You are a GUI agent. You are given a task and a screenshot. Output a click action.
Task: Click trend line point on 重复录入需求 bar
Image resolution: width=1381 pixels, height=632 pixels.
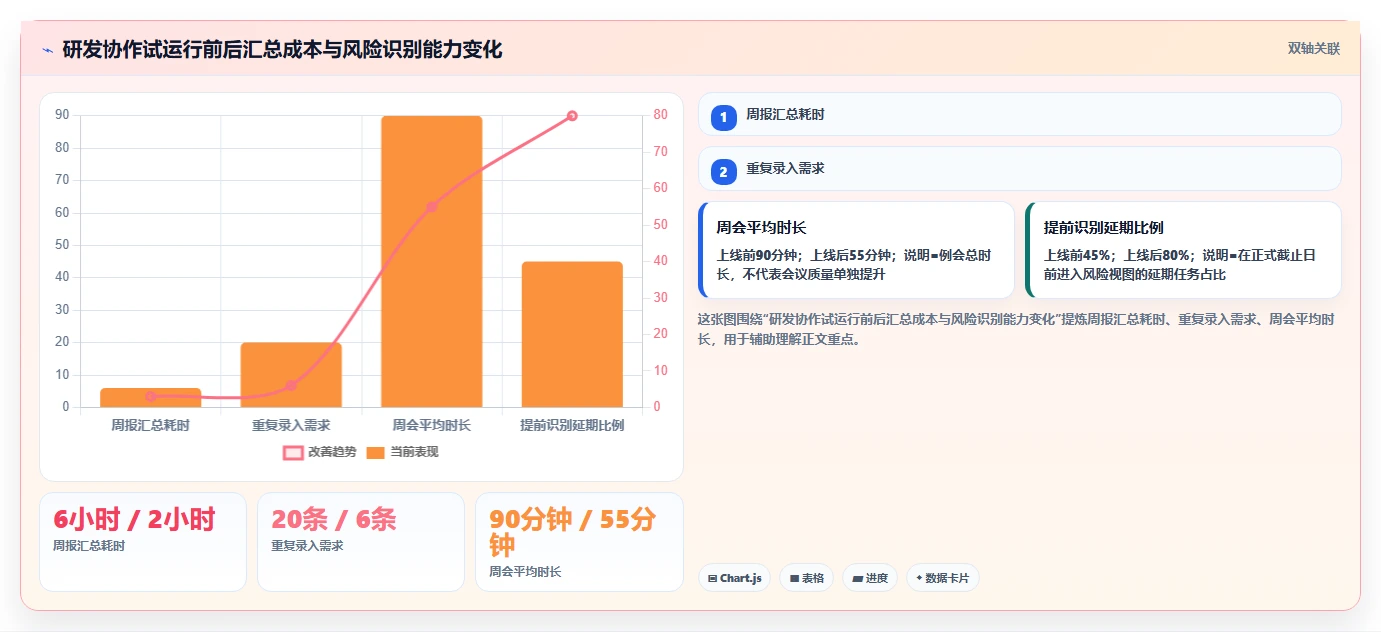tap(291, 385)
